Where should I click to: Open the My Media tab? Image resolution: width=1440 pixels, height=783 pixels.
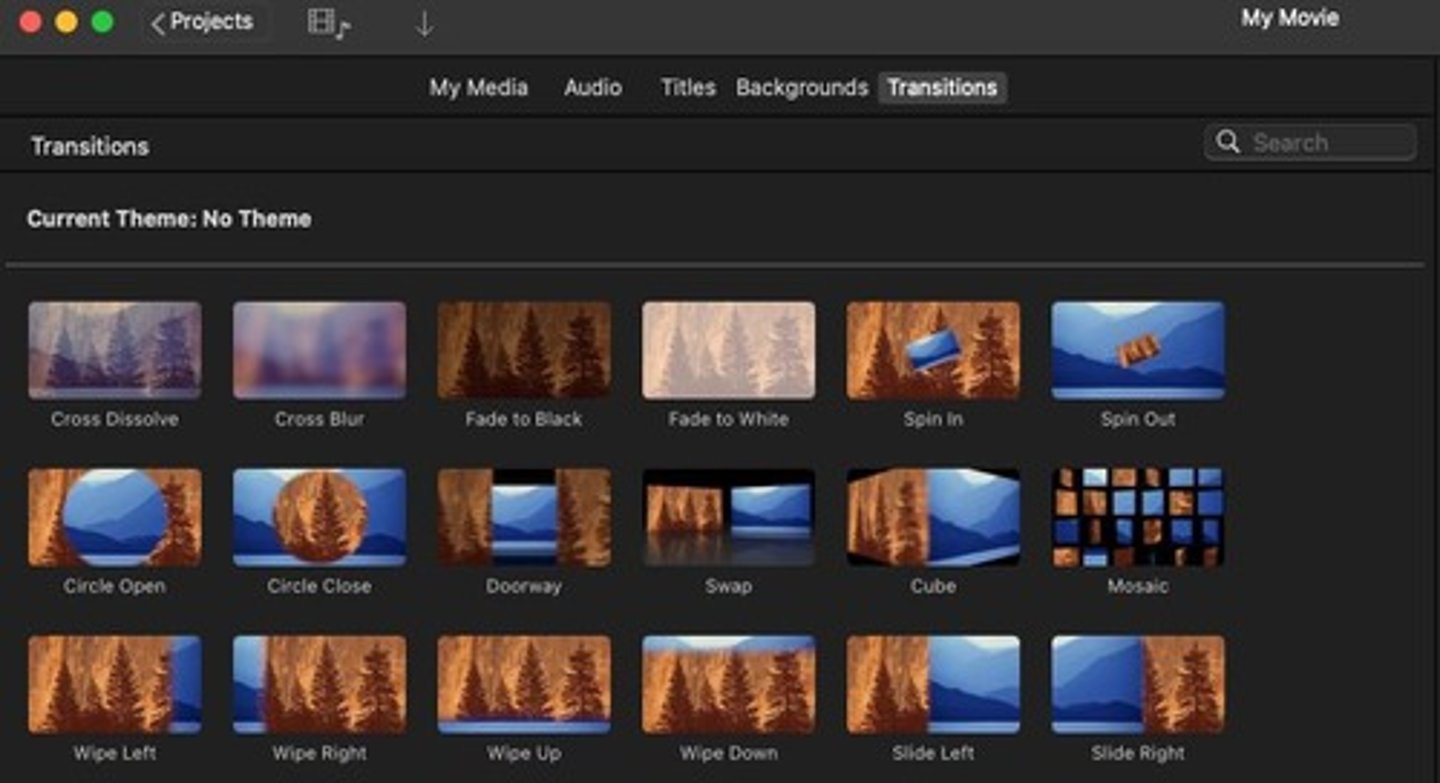point(478,88)
